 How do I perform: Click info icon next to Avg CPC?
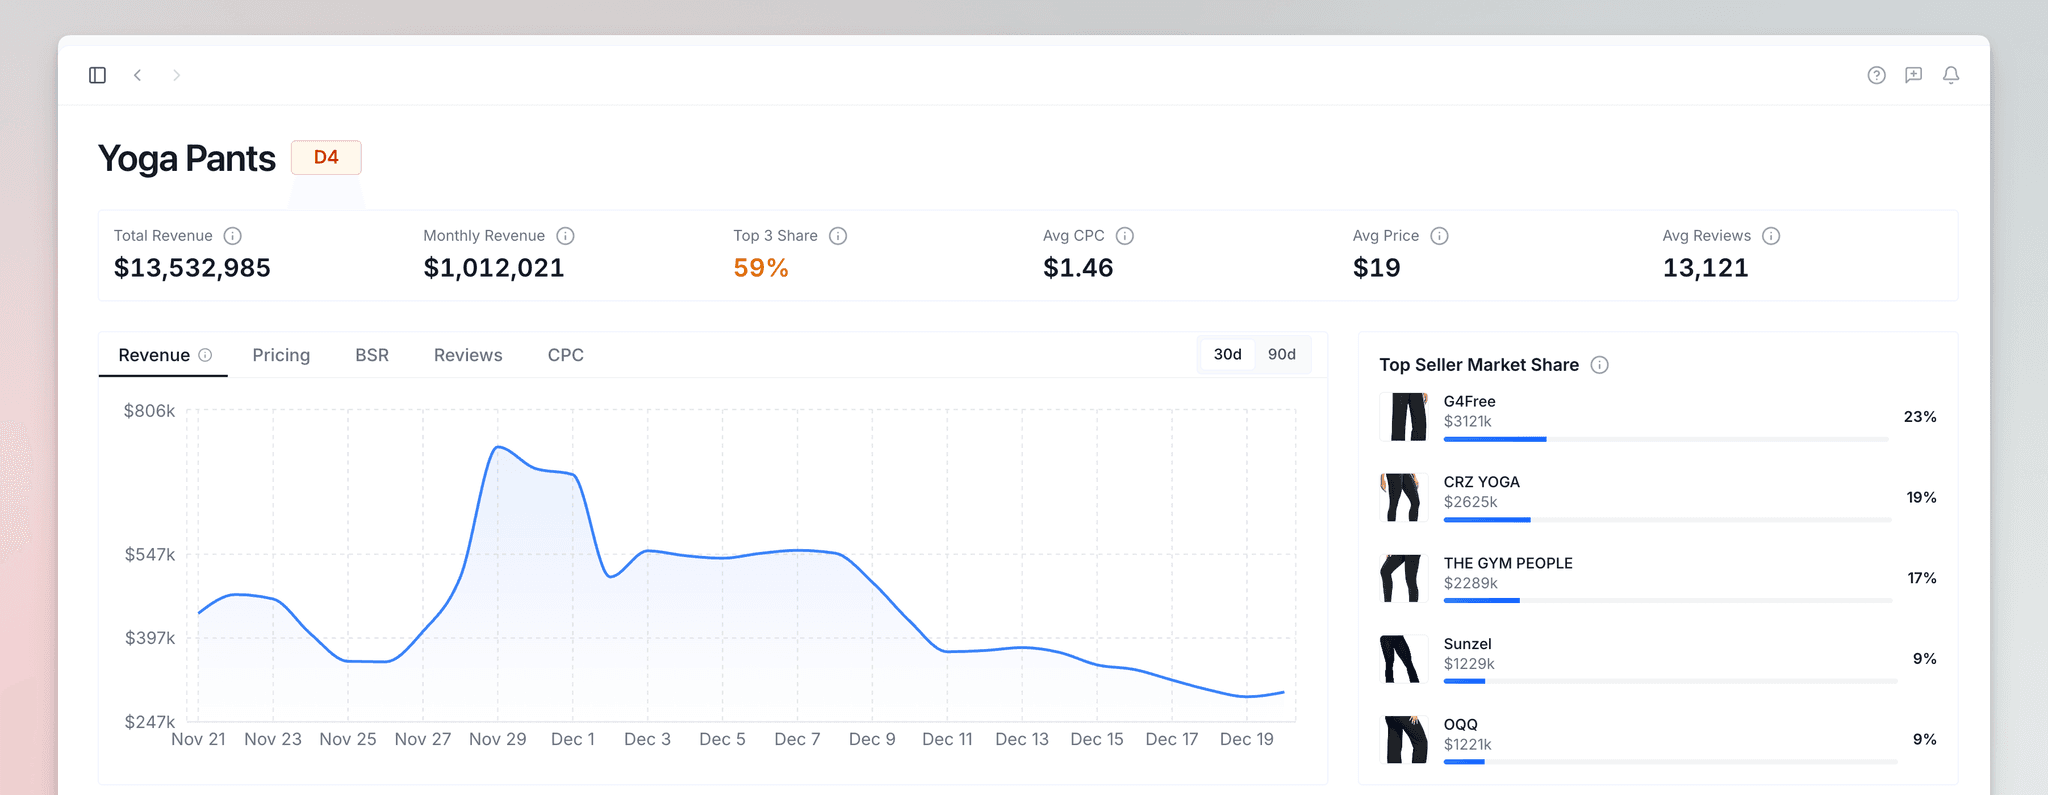pos(1125,236)
